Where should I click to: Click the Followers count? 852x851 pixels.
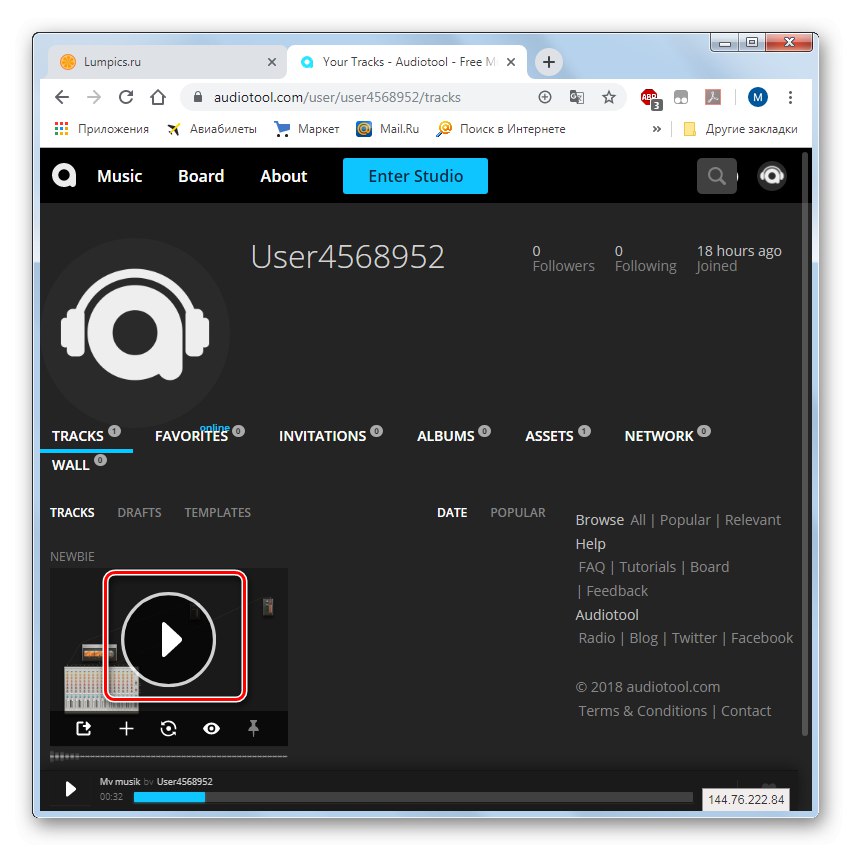563,258
